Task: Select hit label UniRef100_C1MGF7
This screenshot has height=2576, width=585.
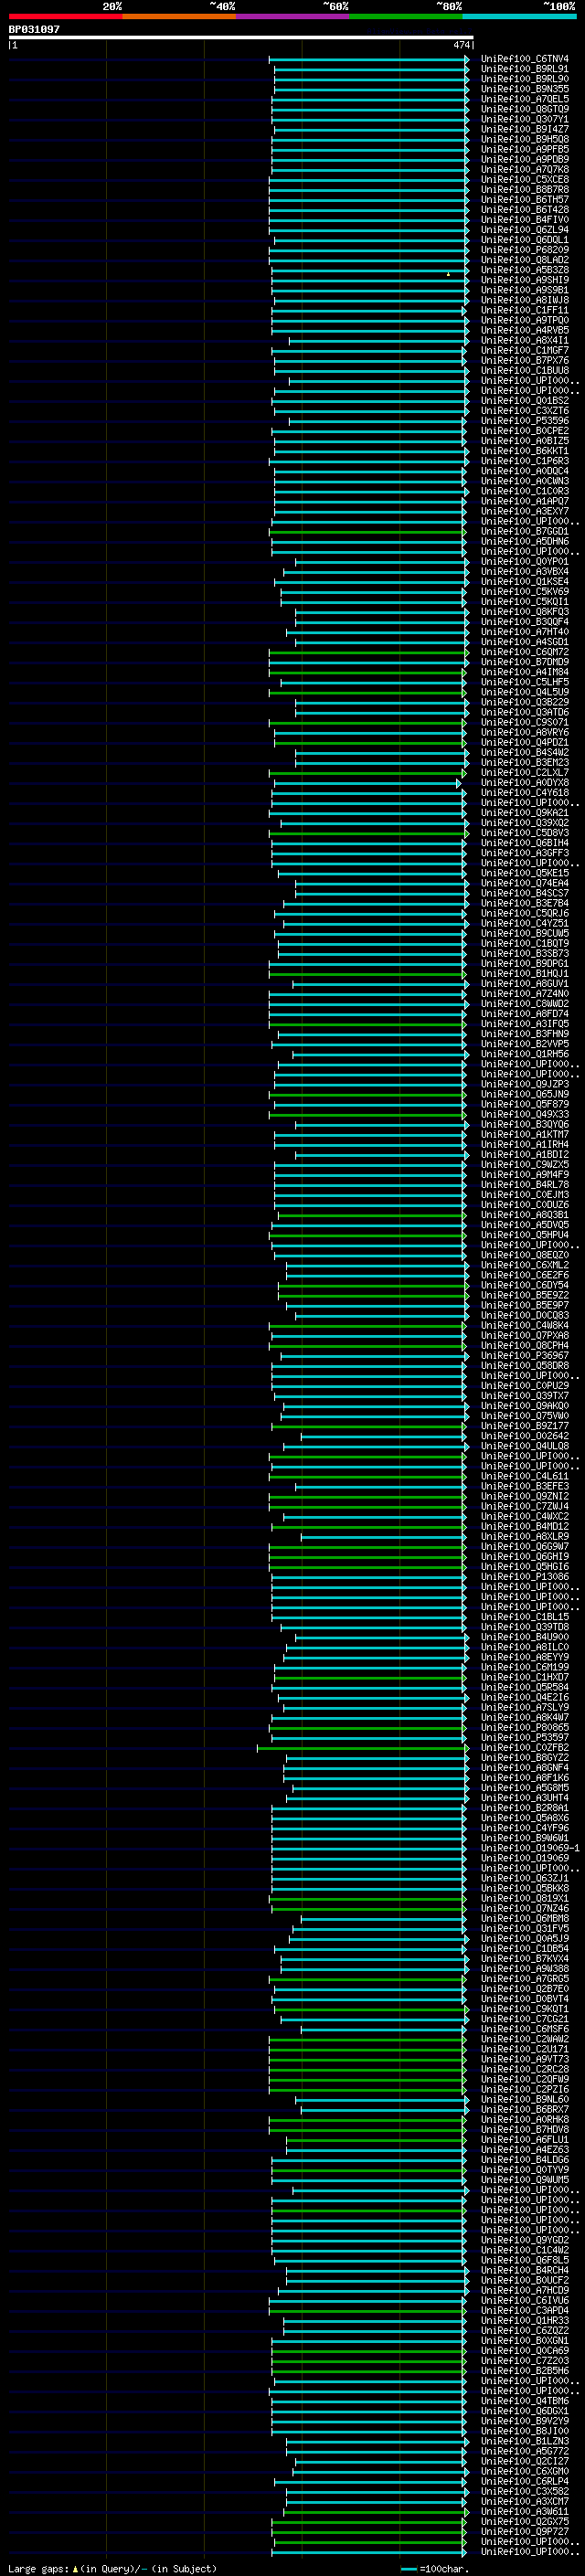Action: pyautogui.click(x=525, y=350)
